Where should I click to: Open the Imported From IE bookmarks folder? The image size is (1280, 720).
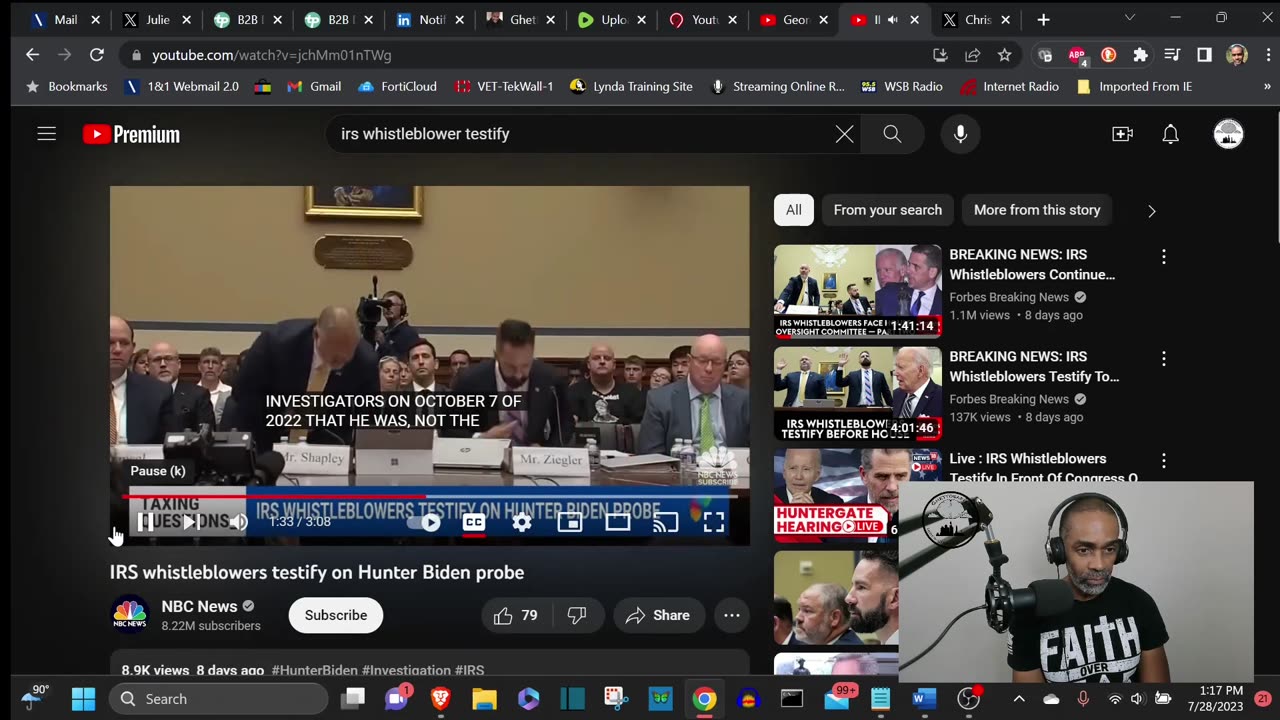(x=1134, y=87)
